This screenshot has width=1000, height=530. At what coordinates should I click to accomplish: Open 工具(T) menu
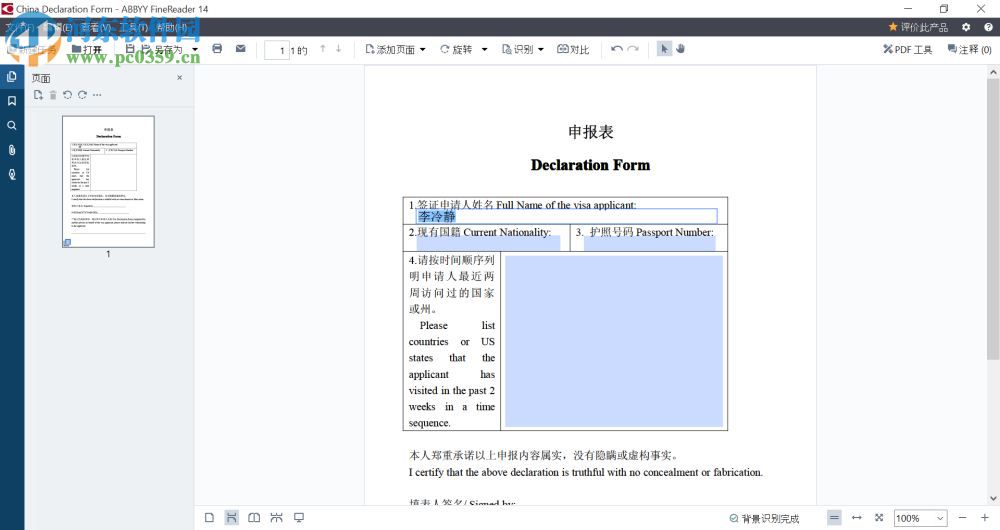[133, 27]
